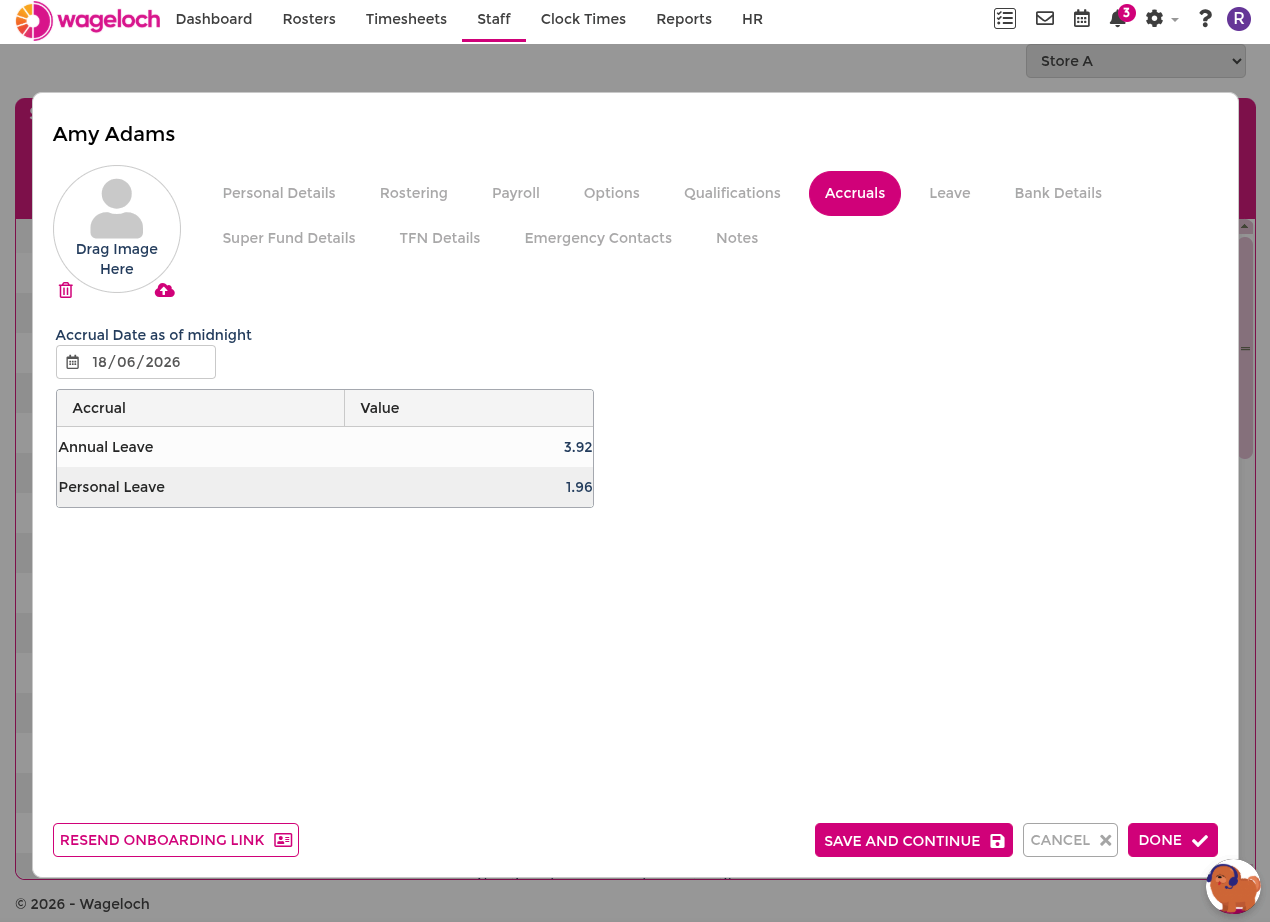The image size is (1270, 922).
Task: Select the Annual Leave row
Action: coord(325,447)
